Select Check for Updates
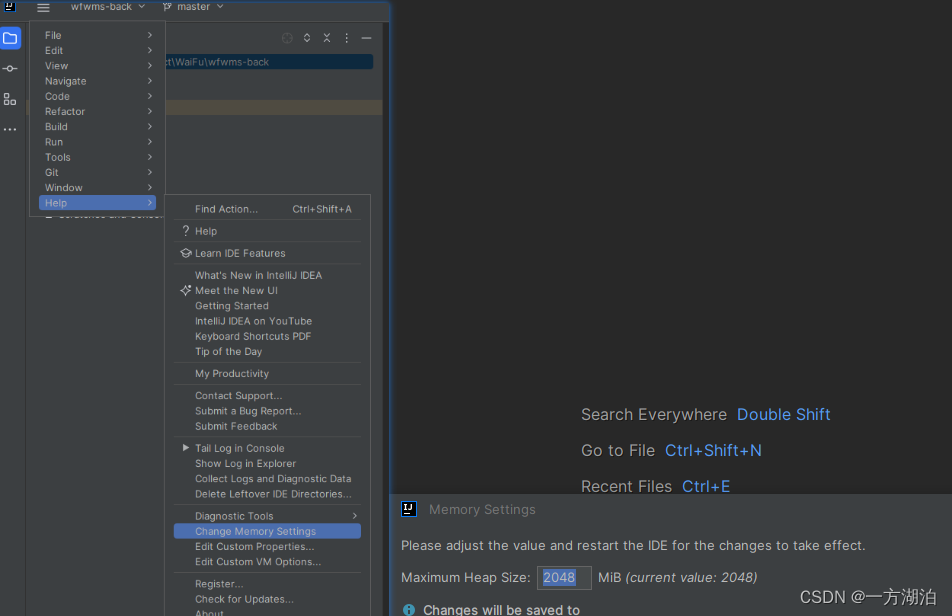The image size is (952, 616). coord(267,599)
